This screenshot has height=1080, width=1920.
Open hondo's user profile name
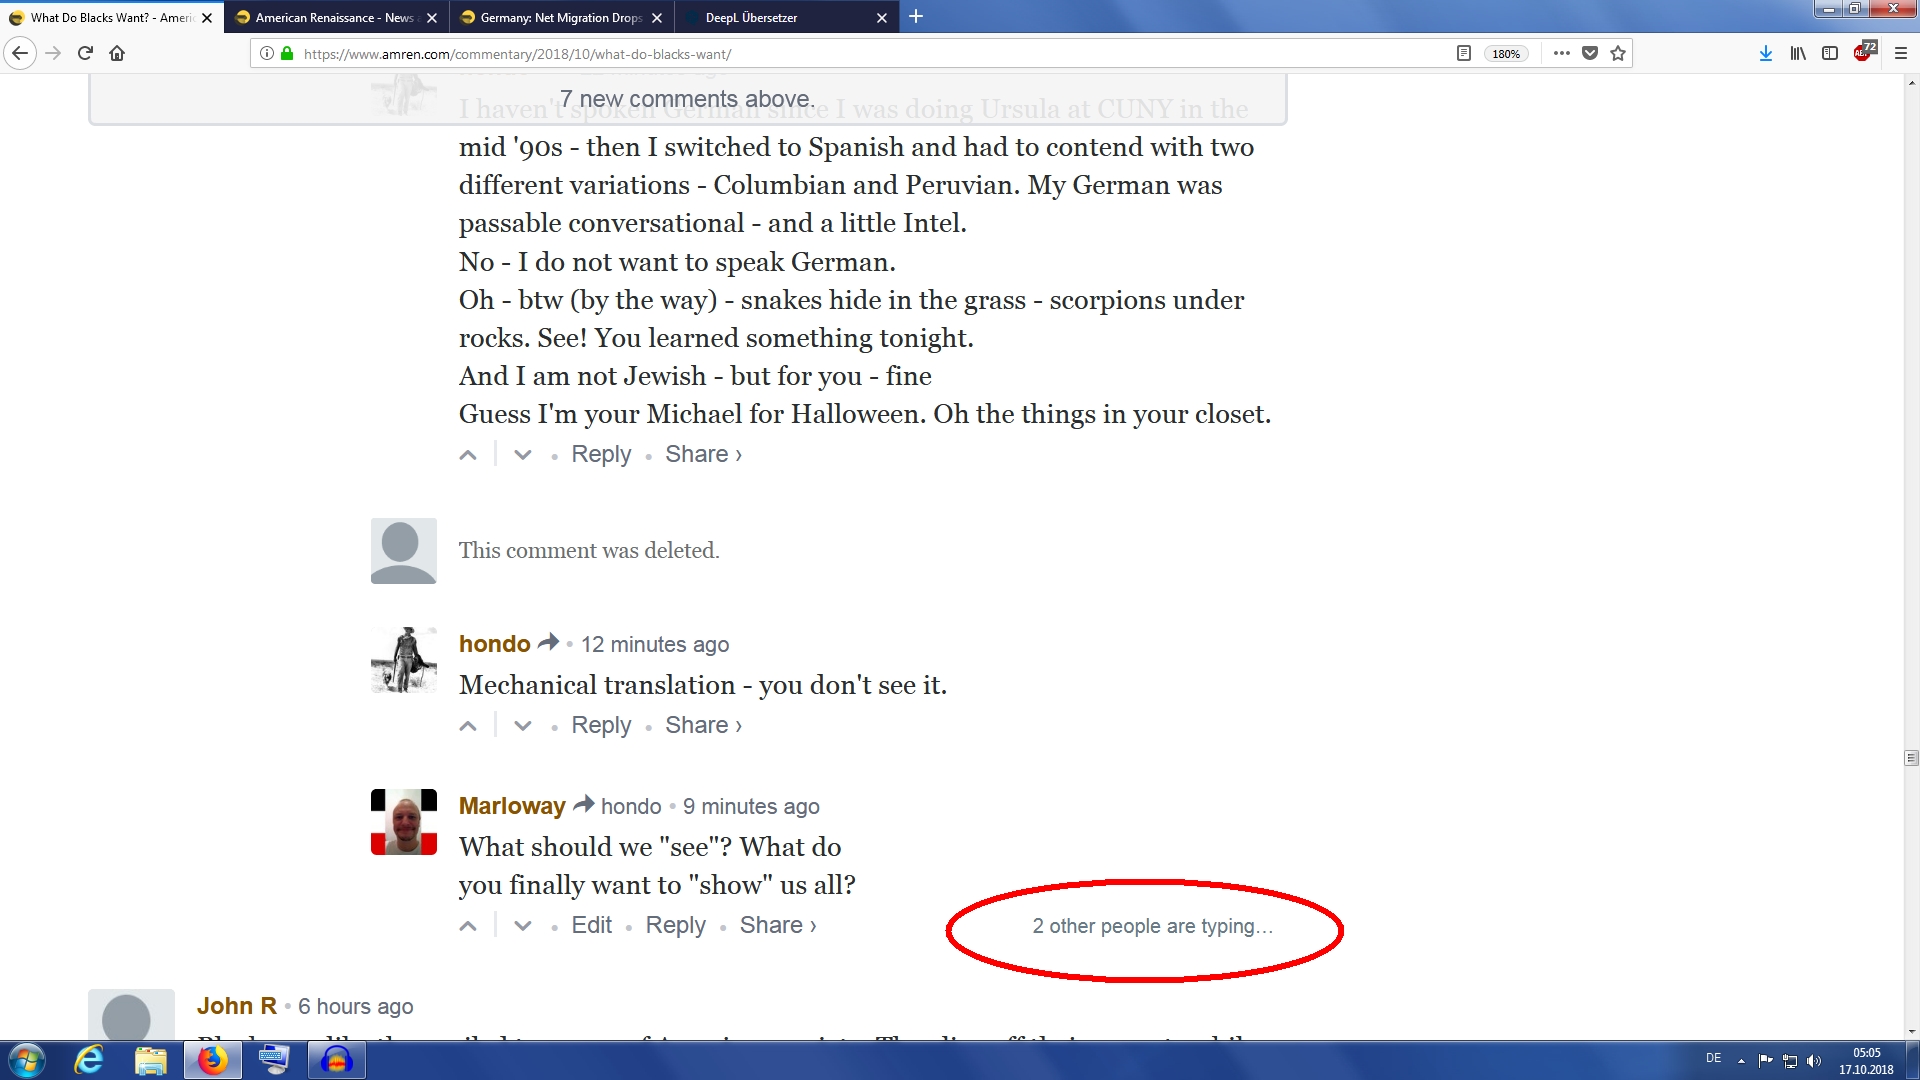[x=494, y=644]
